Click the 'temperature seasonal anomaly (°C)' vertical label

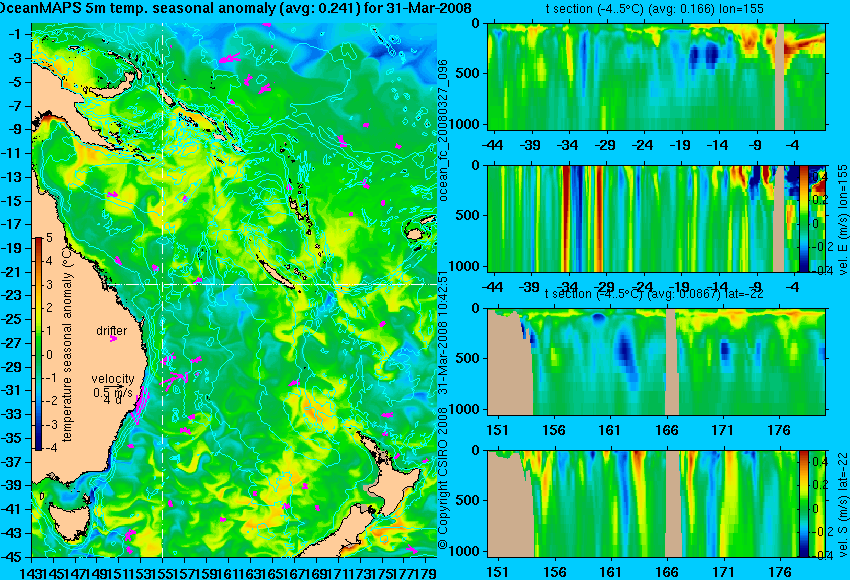pyautogui.click(x=67, y=344)
